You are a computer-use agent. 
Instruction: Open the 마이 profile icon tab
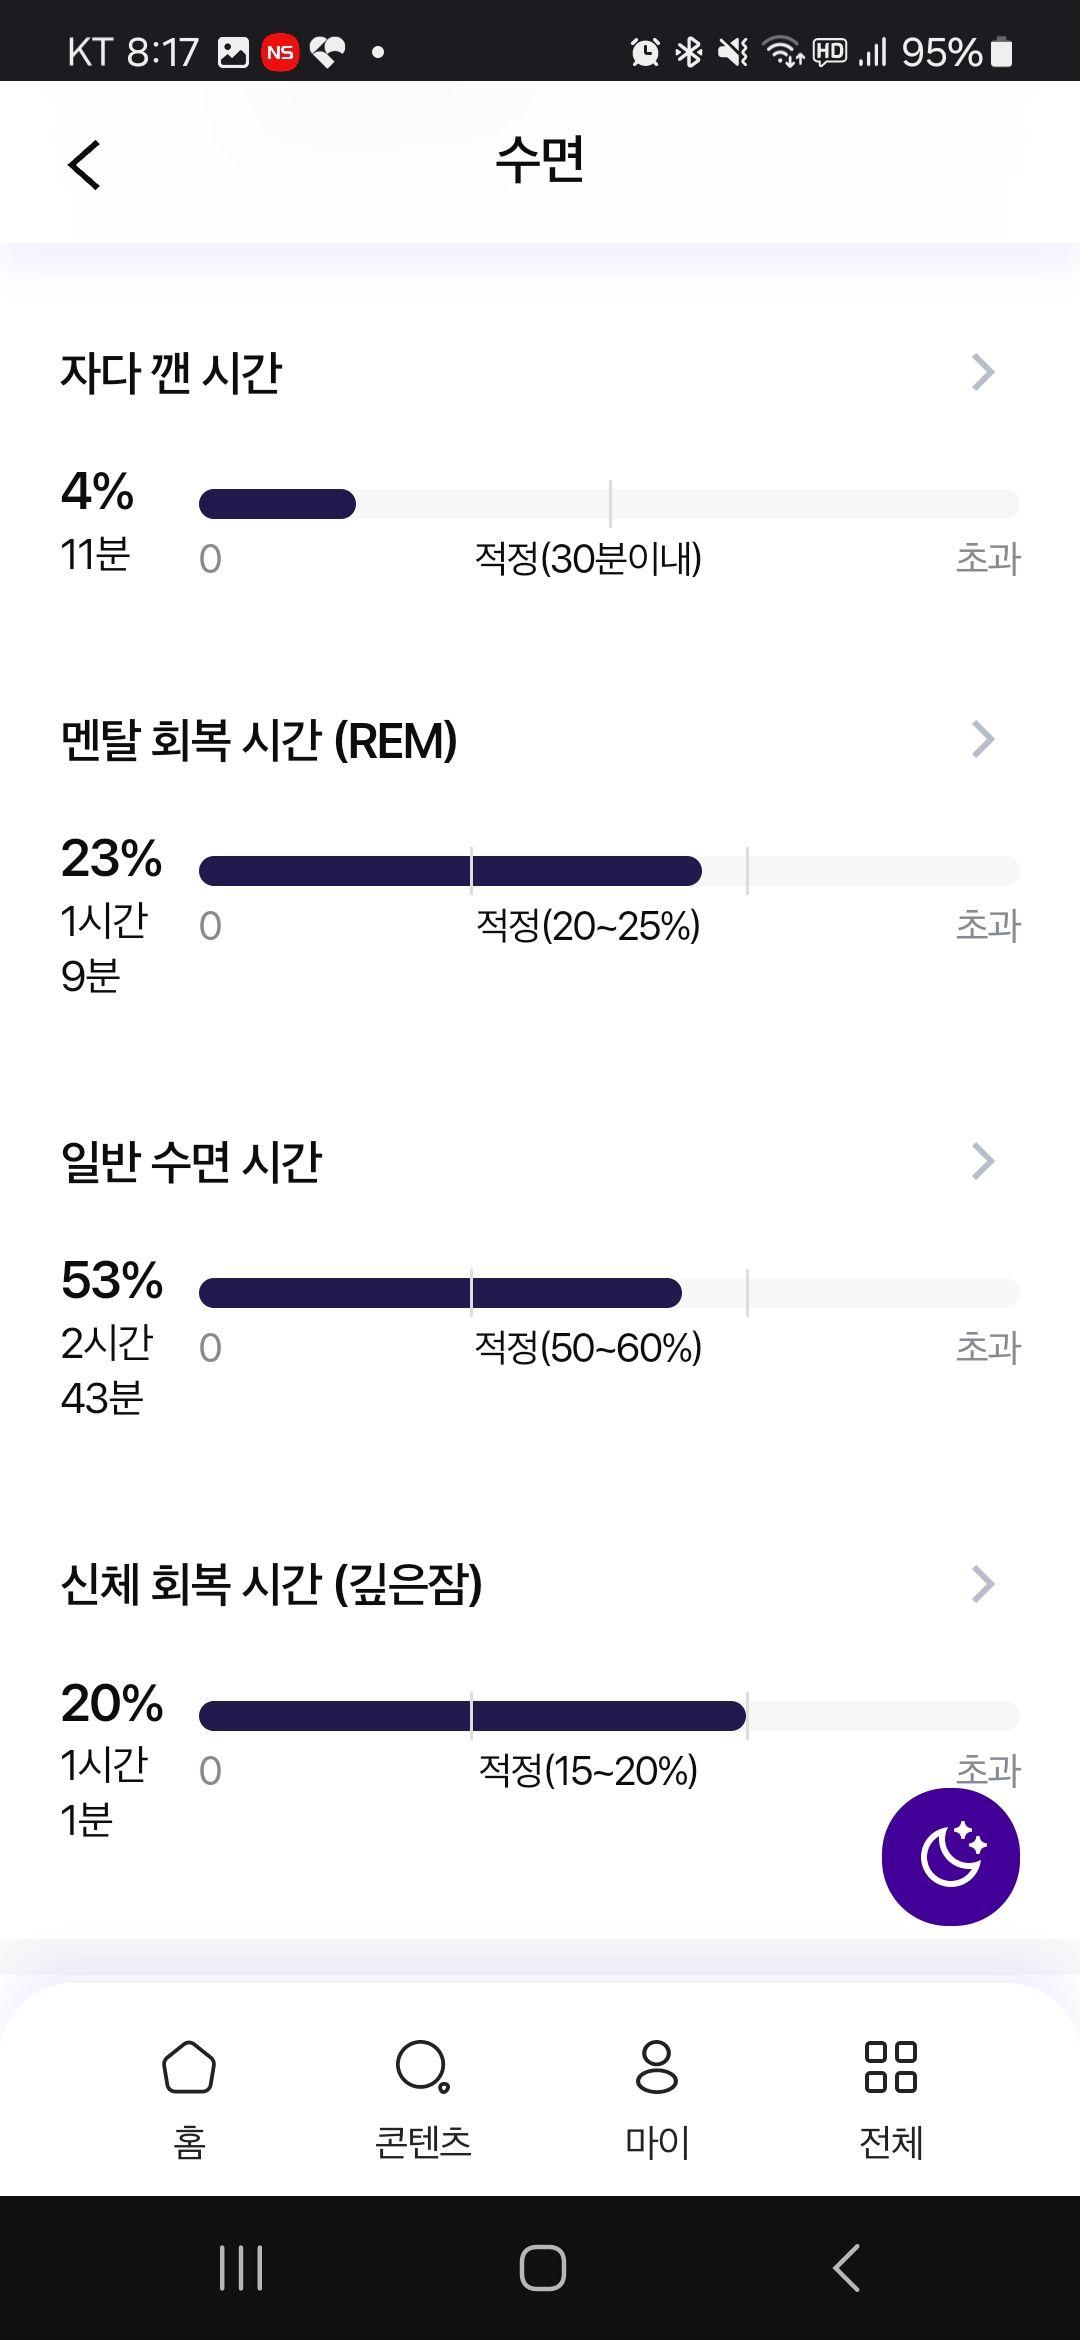click(656, 2067)
